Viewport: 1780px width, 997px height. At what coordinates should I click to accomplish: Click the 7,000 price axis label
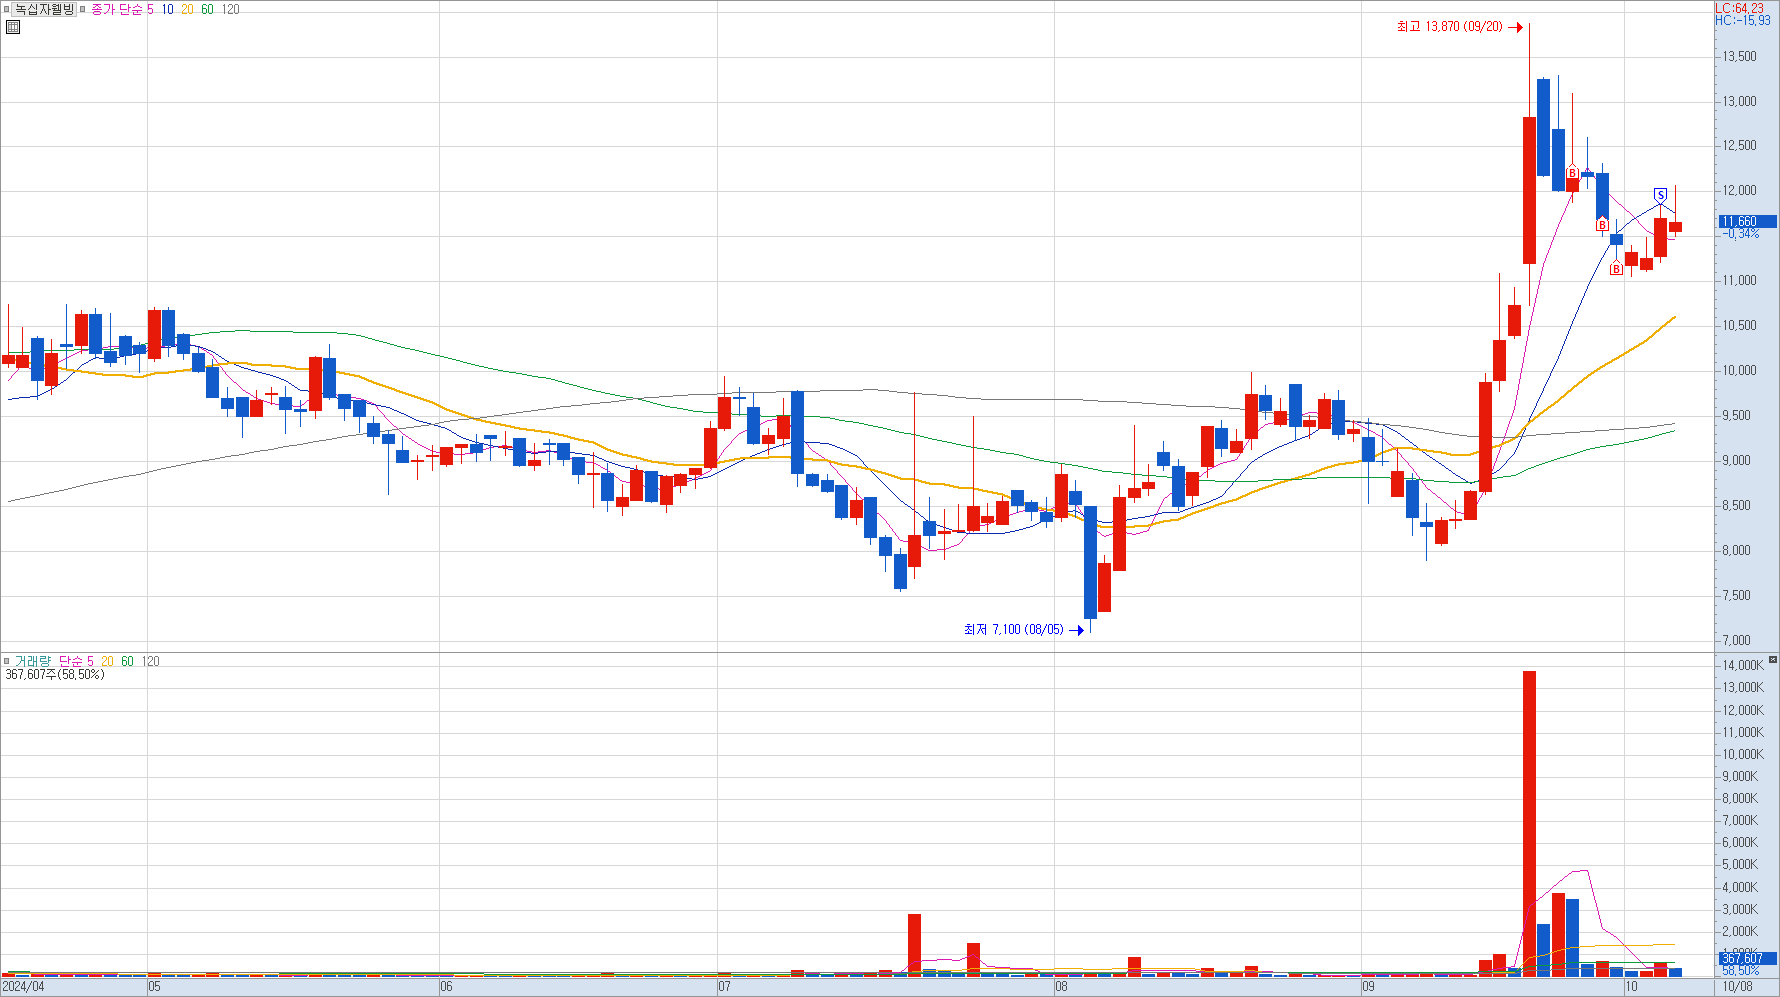(x=1736, y=640)
